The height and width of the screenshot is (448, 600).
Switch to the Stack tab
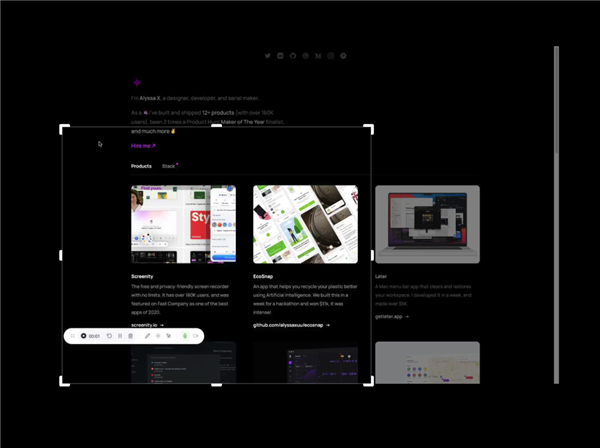point(169,166)
